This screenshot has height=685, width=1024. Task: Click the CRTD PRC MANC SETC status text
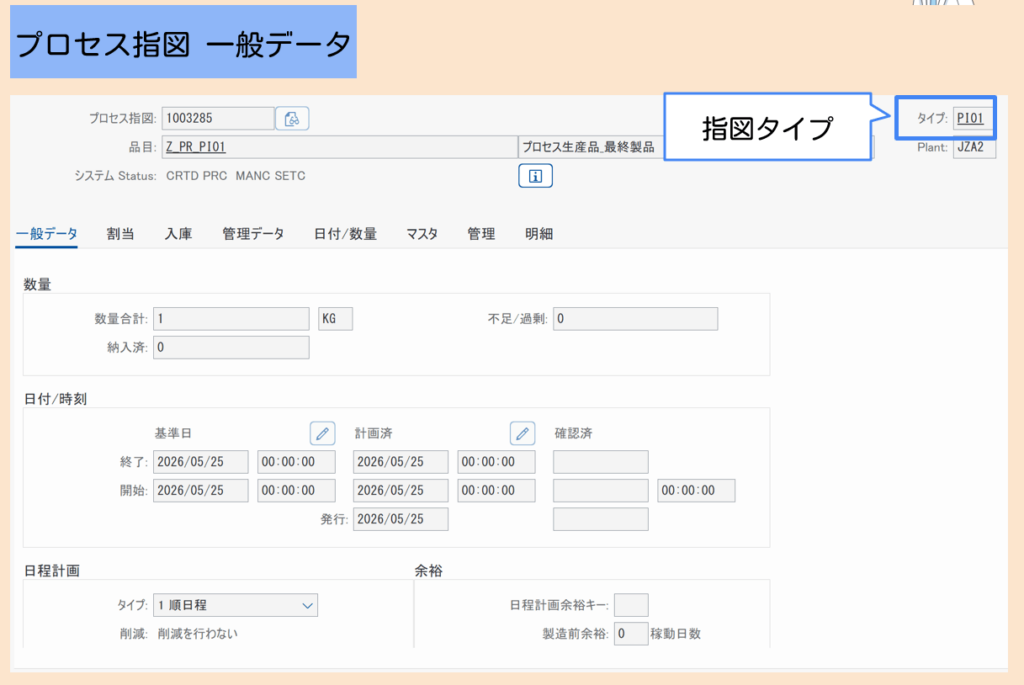tap(236, 176)
